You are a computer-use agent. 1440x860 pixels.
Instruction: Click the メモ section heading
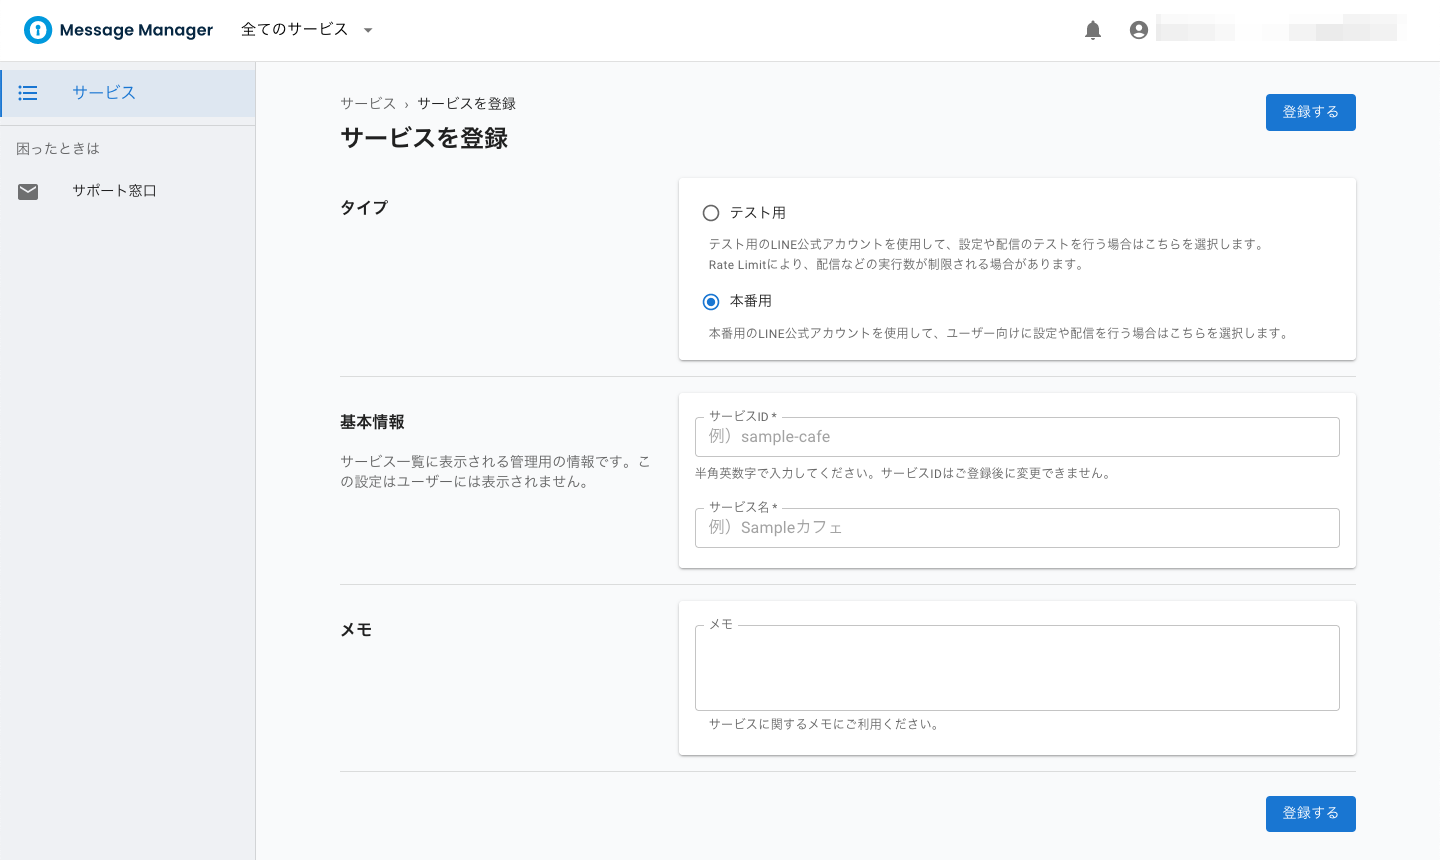coord(356,630)
